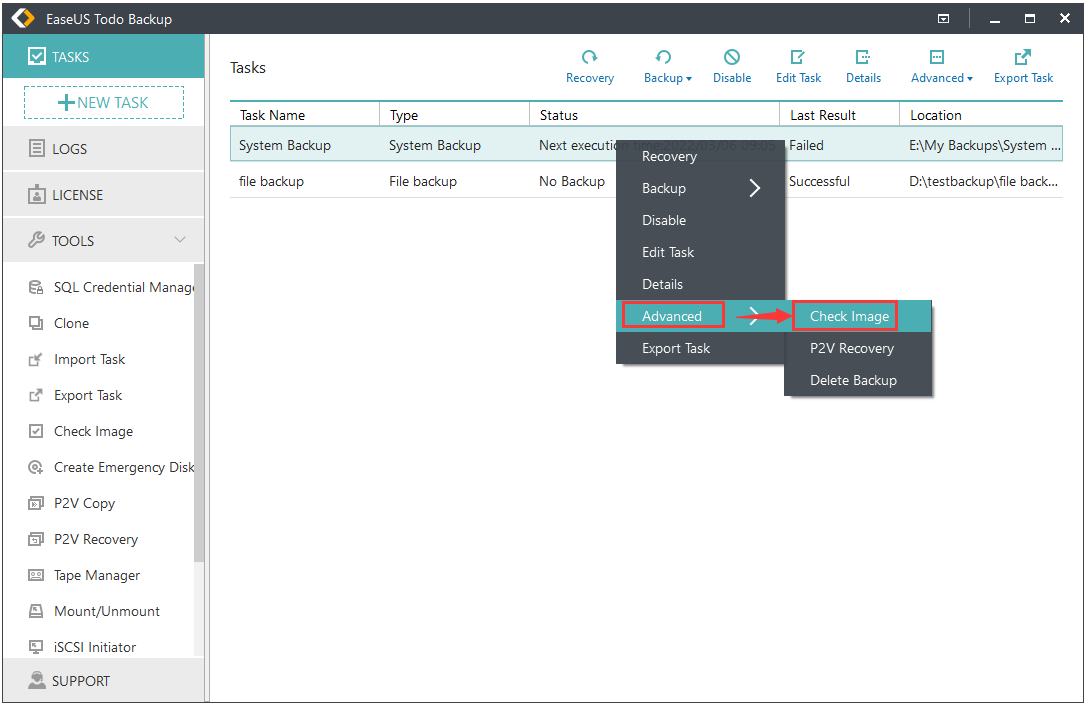1085x704 pixels.
Task: Select Check Image in the Advanced submenu
Action: [x=858, y=316]
